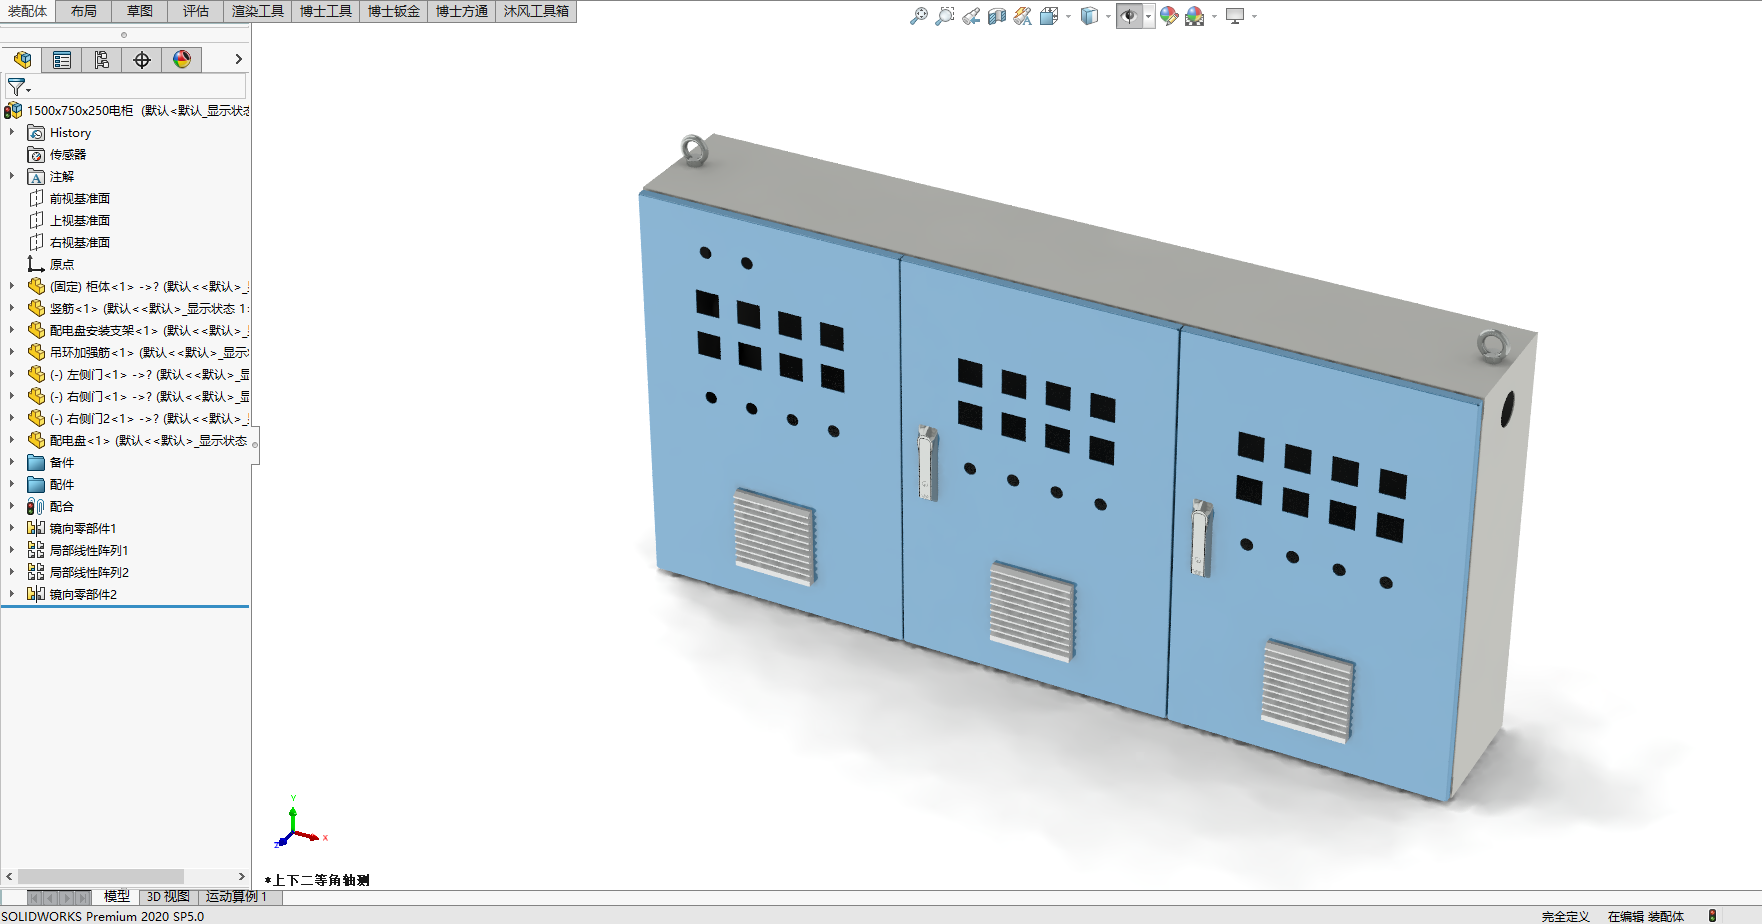
Task: Activate Zoom to Area tool
Action: click(944, 16)
